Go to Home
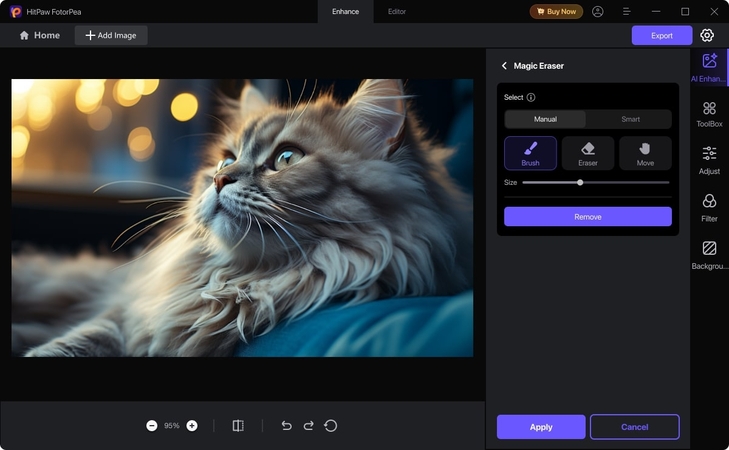 40,35
